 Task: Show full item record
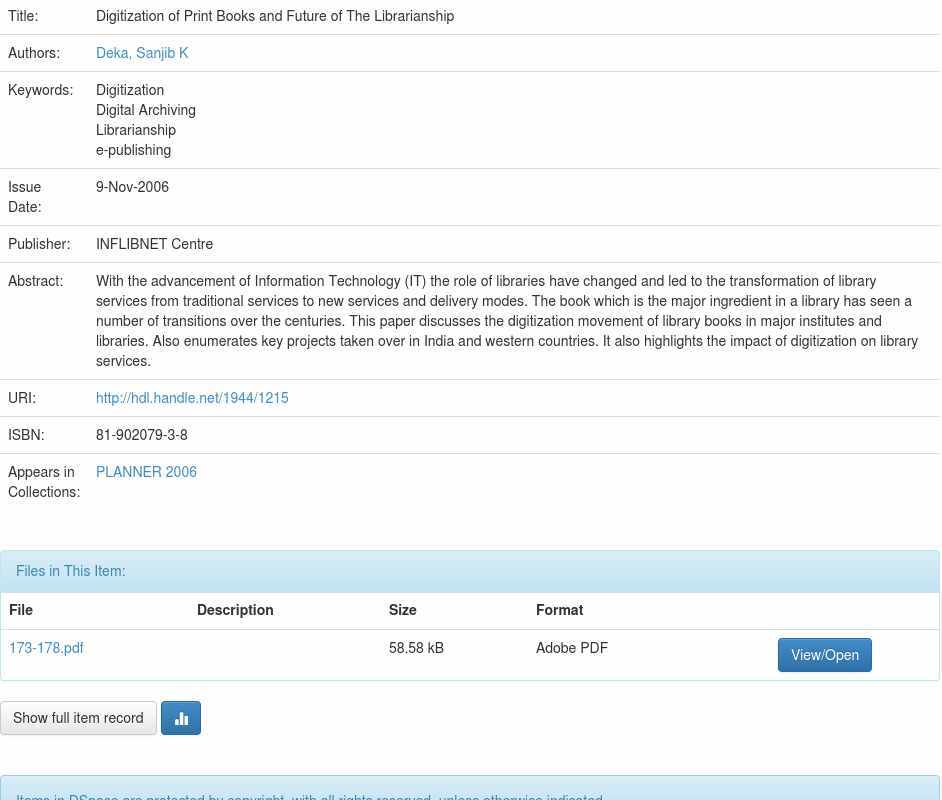click(78, 718)
